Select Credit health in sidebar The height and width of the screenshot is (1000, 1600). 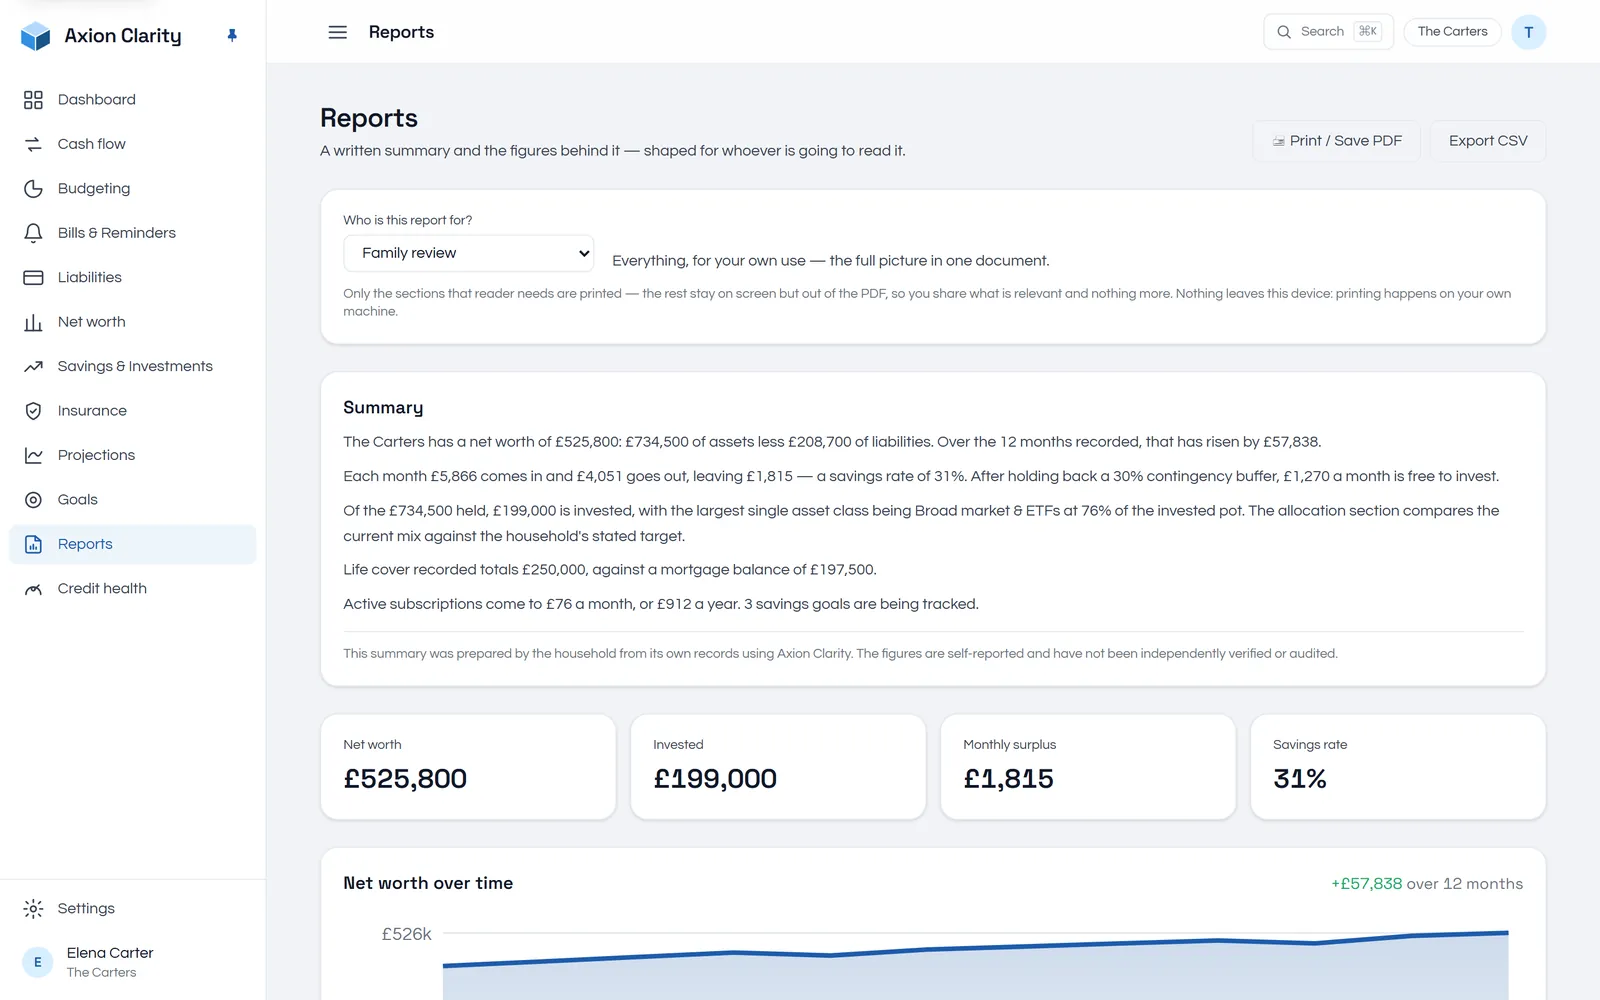(x=133, y=589)
